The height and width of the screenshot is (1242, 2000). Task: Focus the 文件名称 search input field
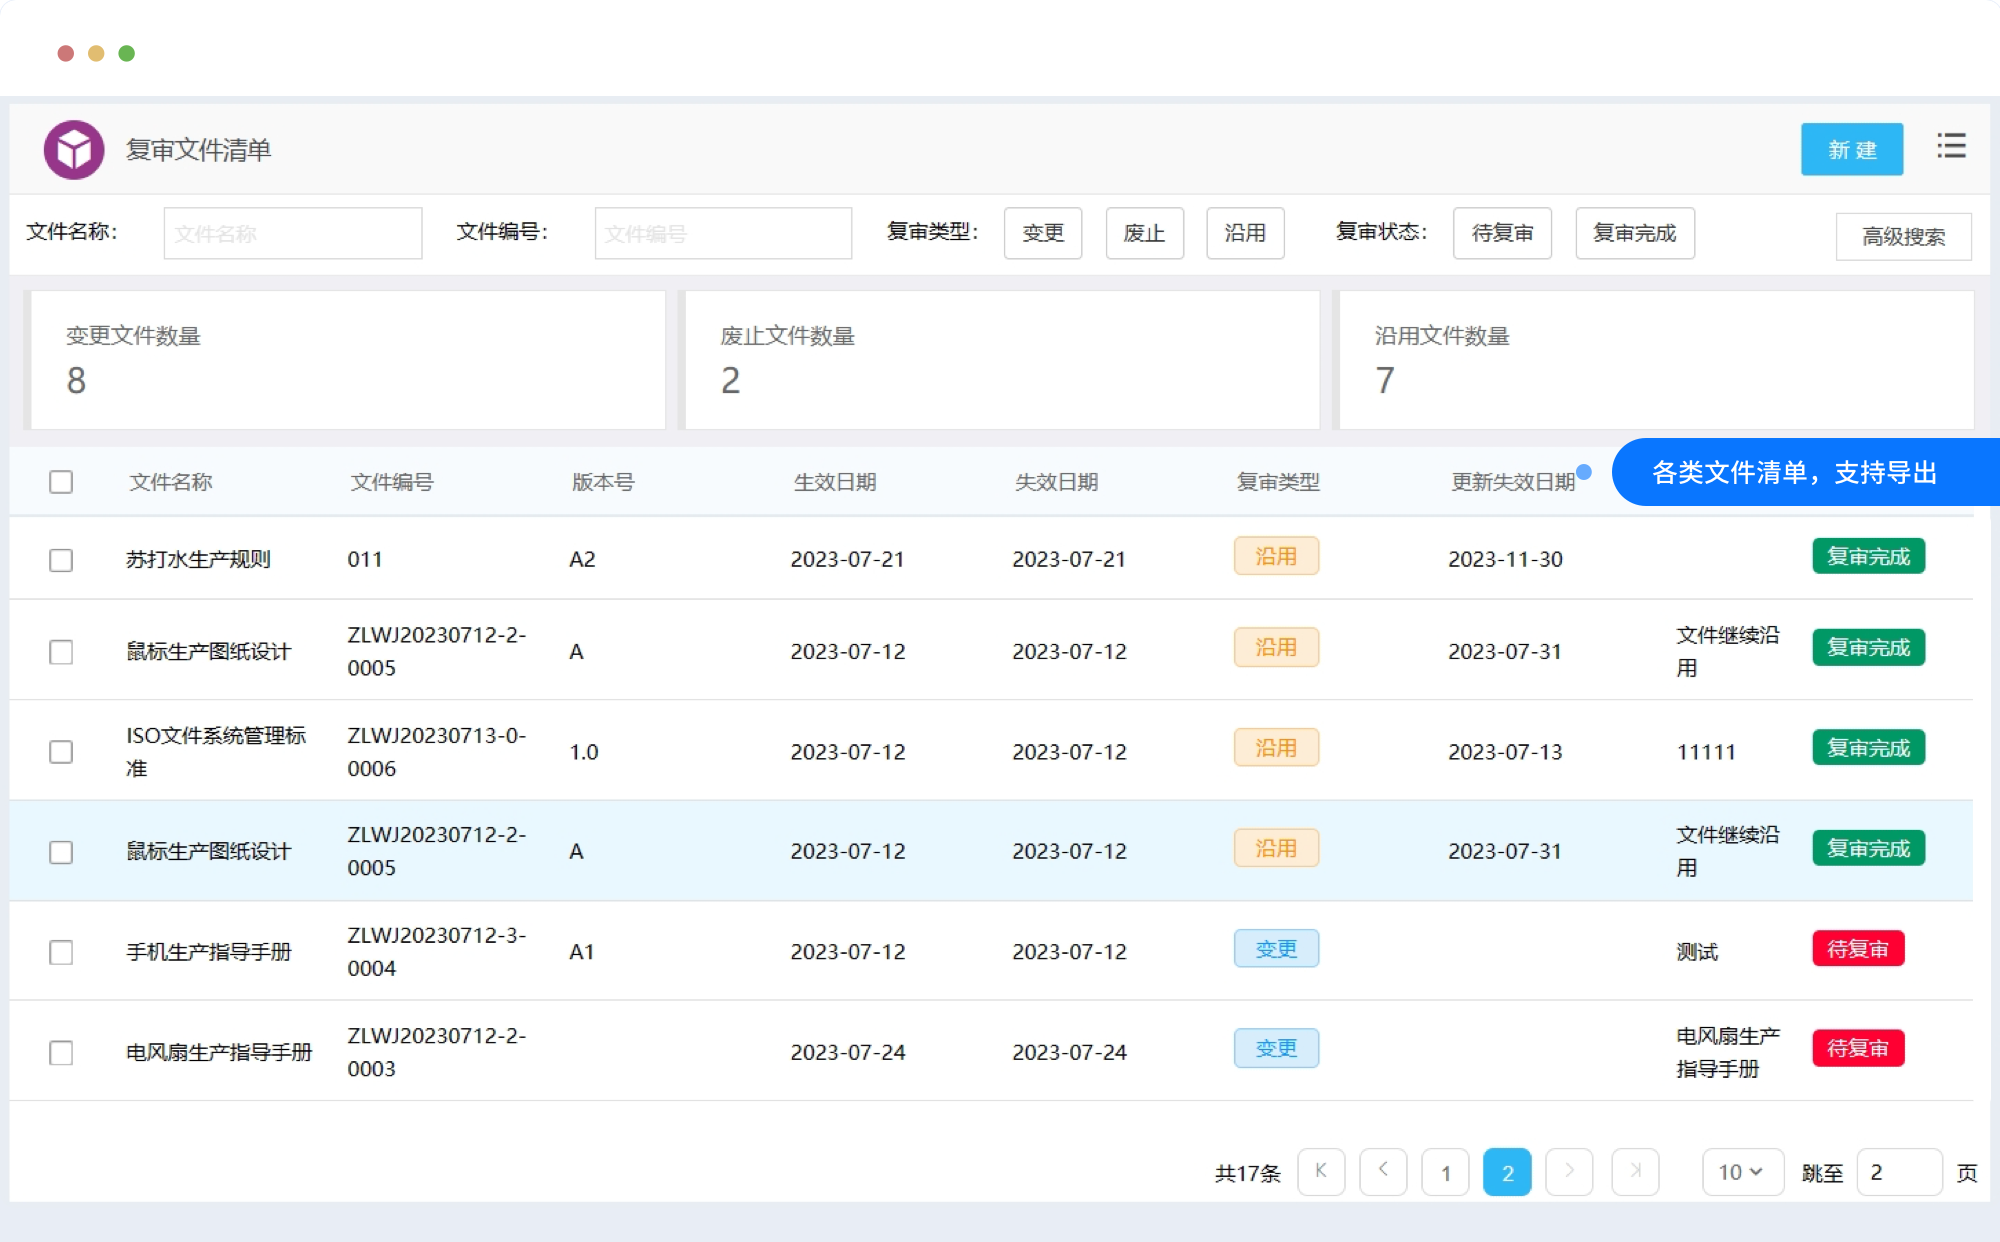click(292, 233)
